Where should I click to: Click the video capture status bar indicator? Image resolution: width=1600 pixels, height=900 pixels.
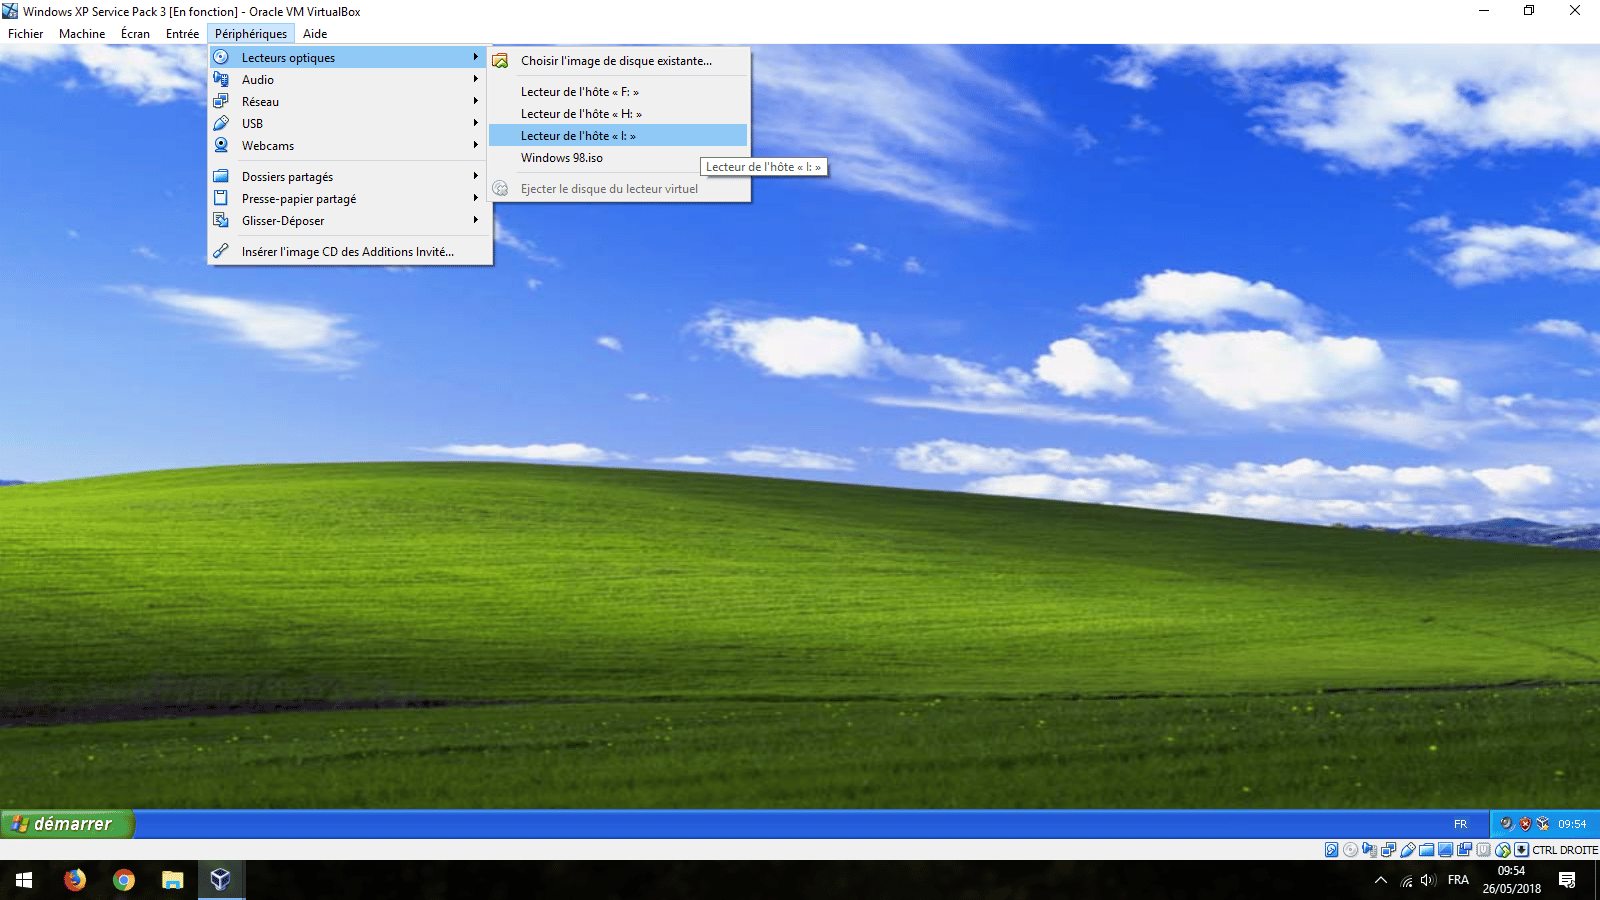[1464, 850]
